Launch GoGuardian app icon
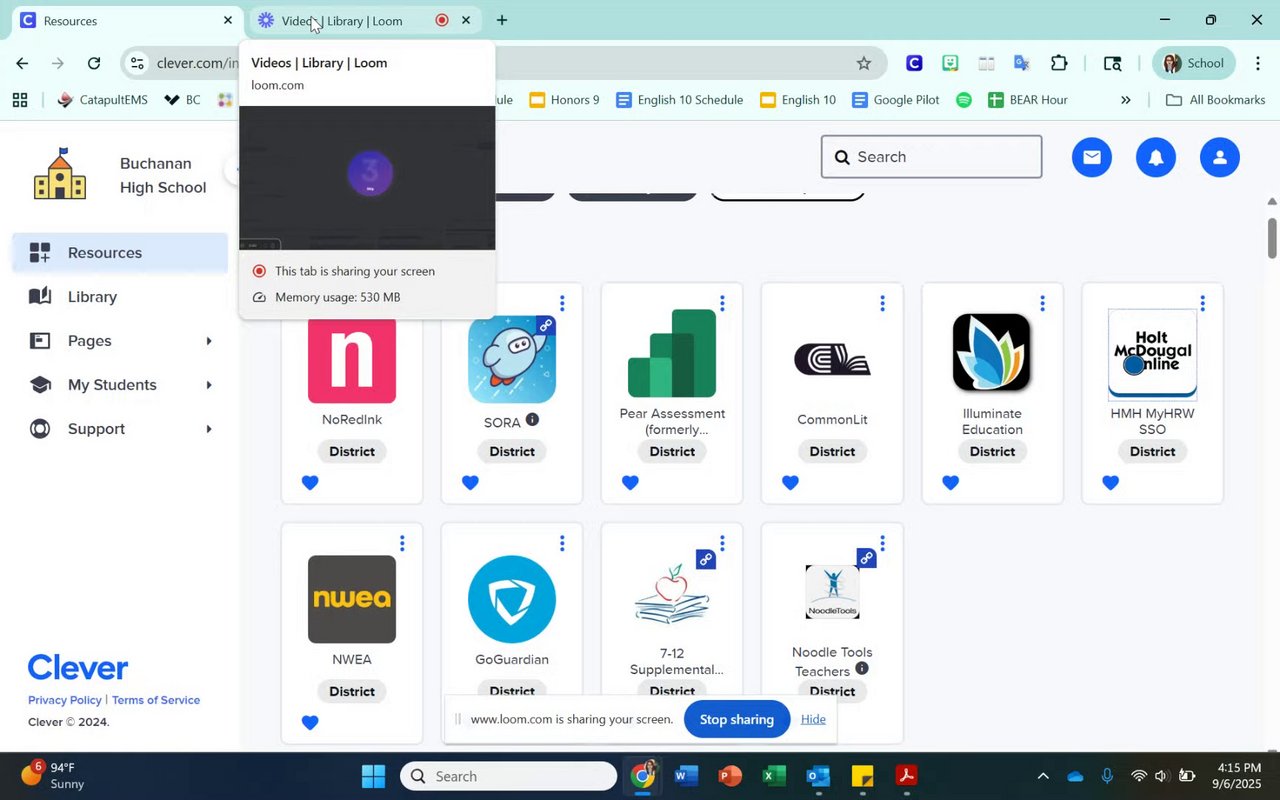 (x=512, y=599)
